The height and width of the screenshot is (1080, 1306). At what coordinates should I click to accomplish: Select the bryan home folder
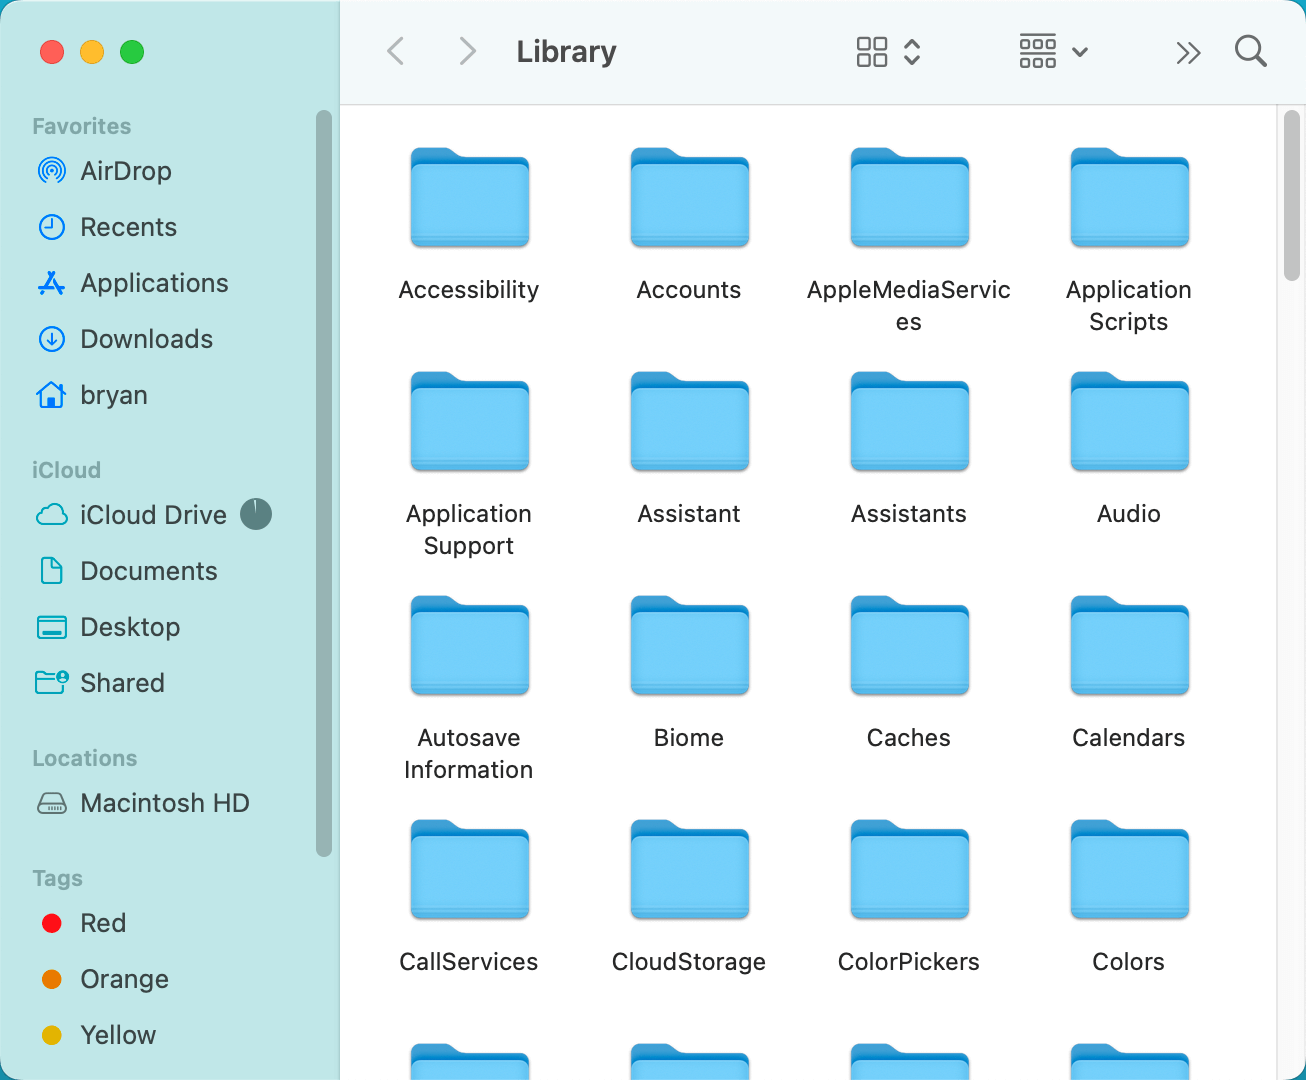point(113,395)
